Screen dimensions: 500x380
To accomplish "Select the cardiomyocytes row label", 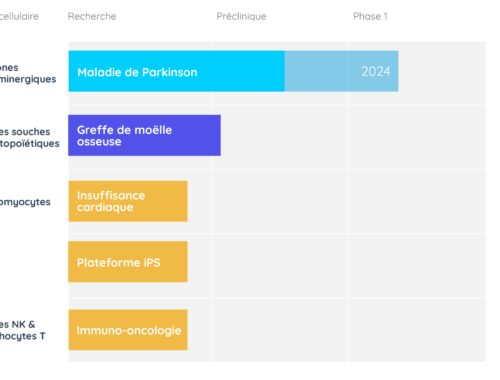I will pyautogui.click(x=25, y=202).
